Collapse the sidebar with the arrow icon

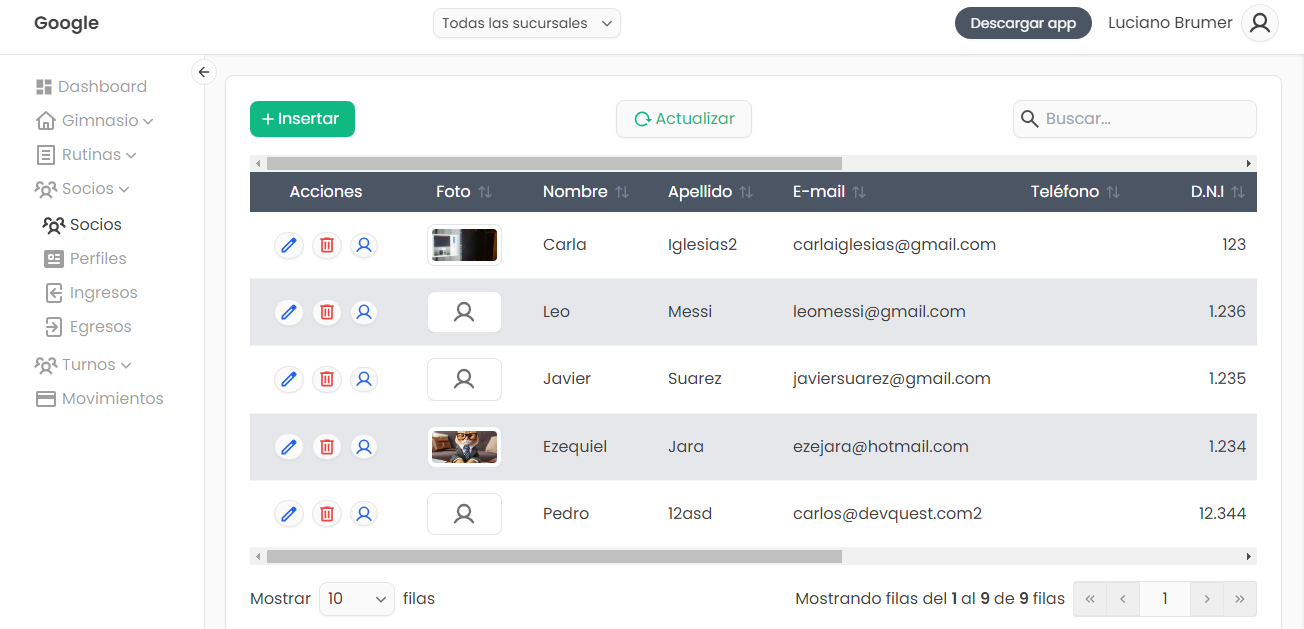coord(204,72)
